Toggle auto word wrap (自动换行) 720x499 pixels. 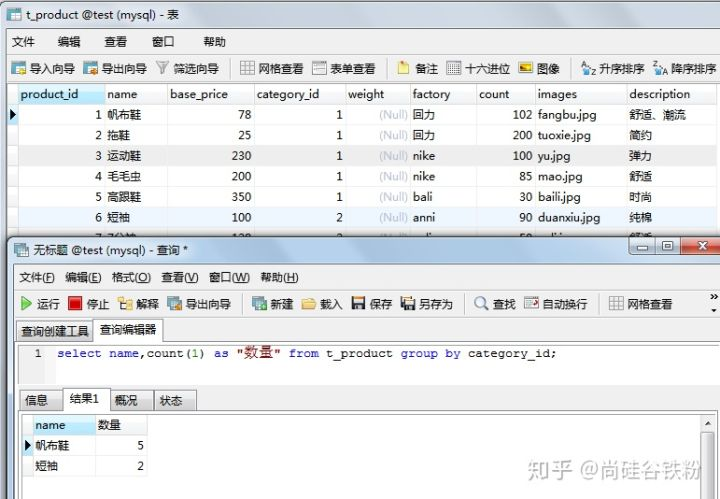(556, 303)
